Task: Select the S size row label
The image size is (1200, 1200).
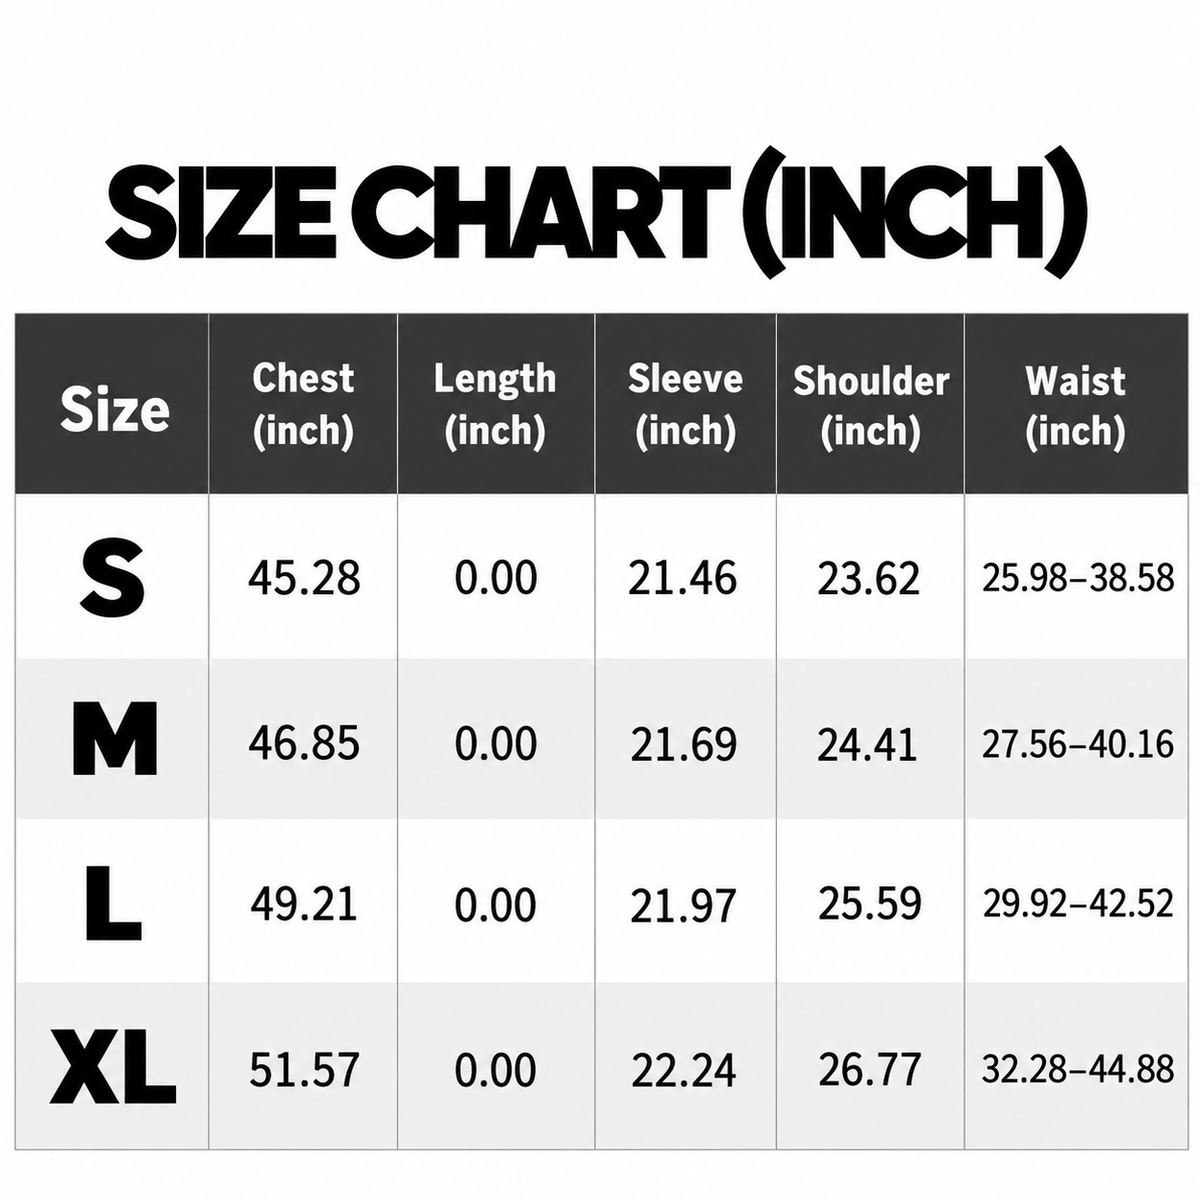Action: [x=113, y=578]
